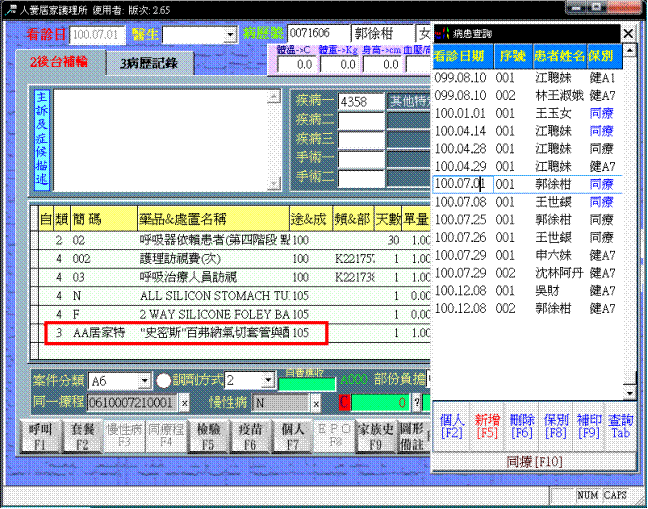Click the 同療 [F10] button
Screen dimensions: 648x509
point(533,461)
